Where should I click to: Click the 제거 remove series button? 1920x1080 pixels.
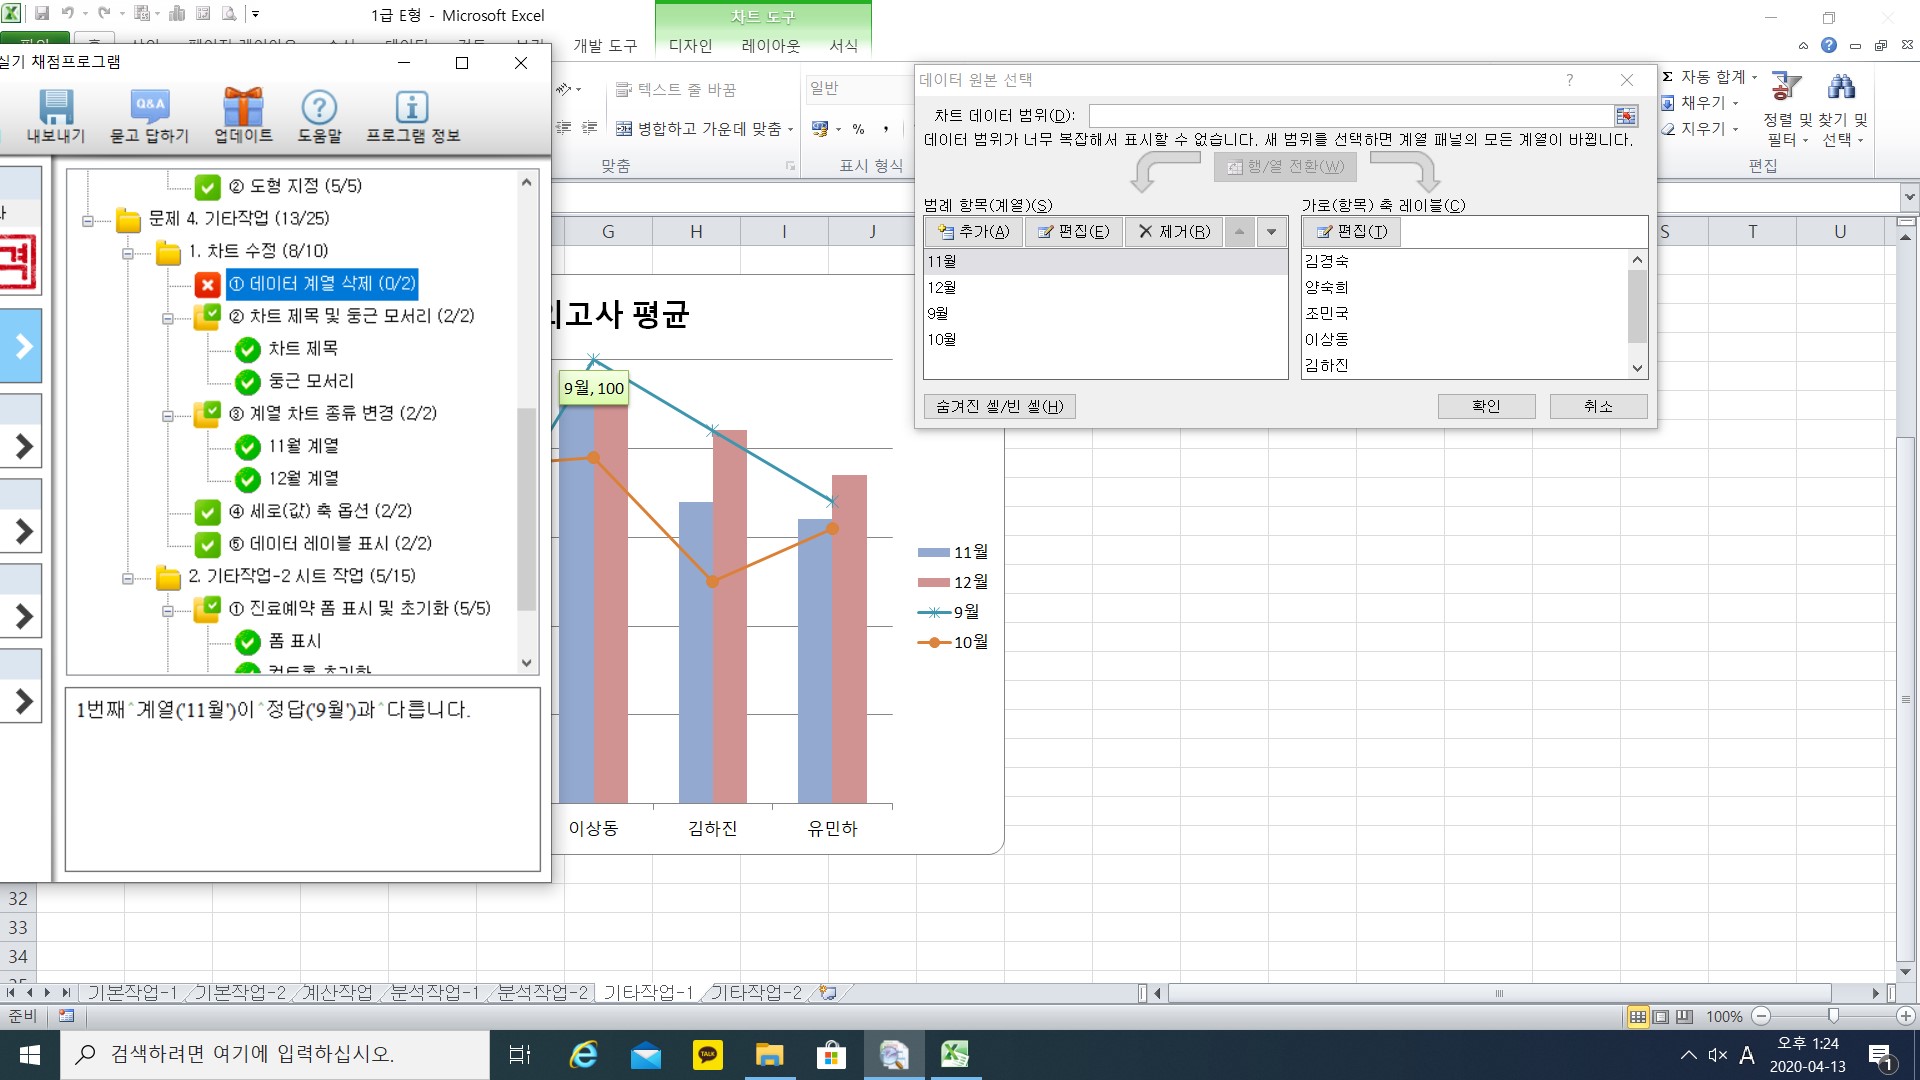(1174, 232)
